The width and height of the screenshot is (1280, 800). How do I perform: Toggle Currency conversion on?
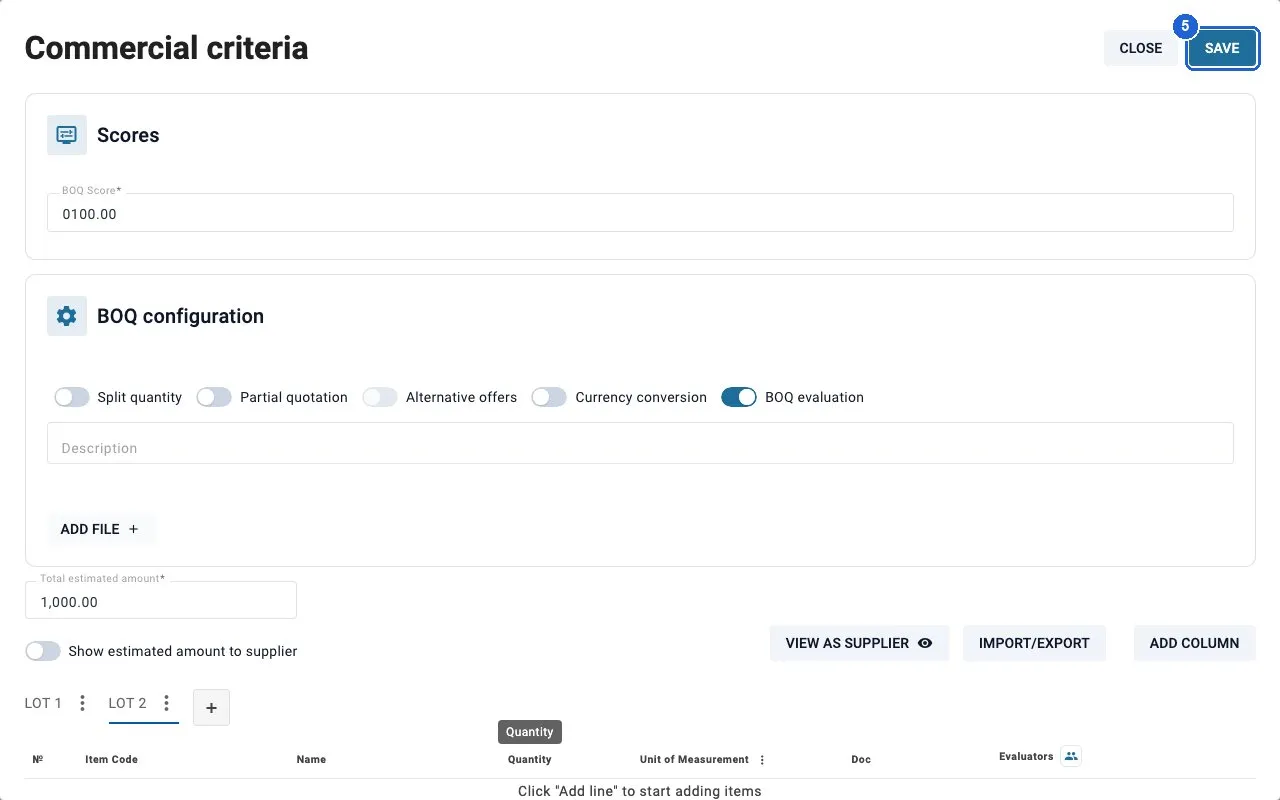tap(549, 397)
